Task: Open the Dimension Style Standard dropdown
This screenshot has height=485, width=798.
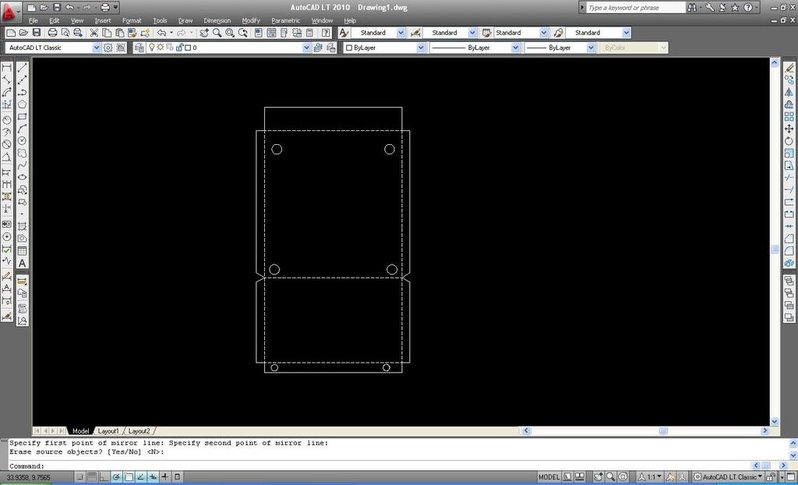Action: pos(472,33)
